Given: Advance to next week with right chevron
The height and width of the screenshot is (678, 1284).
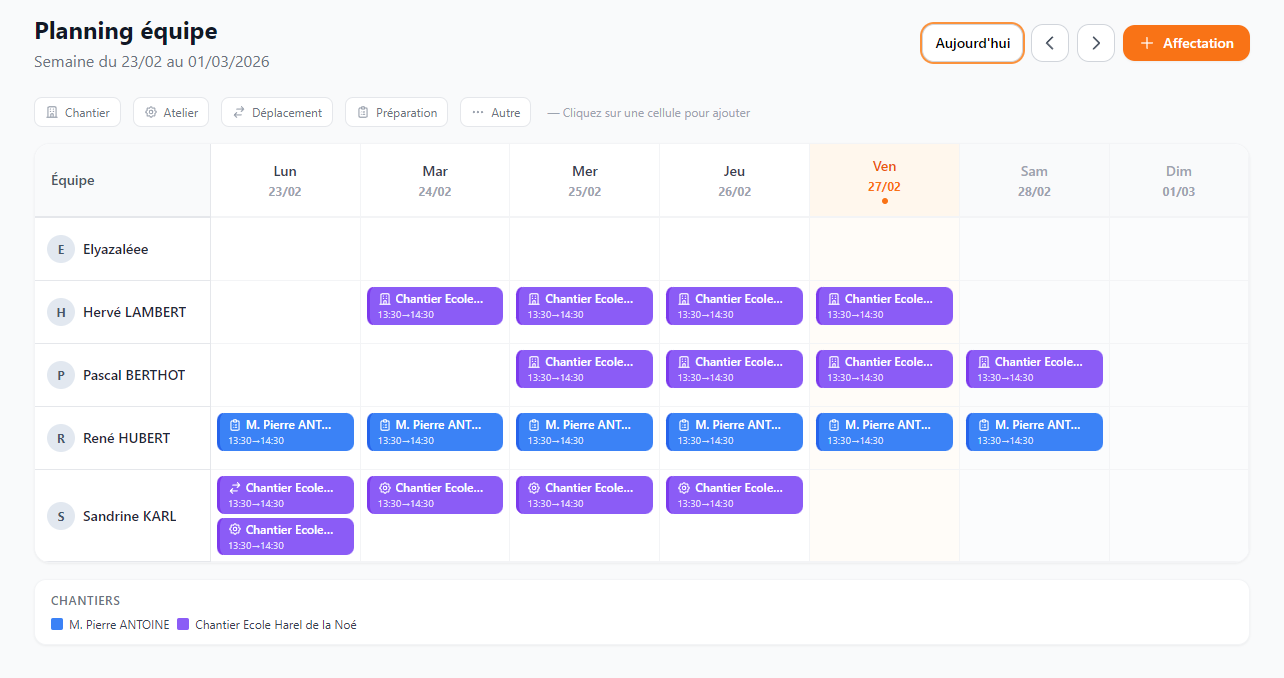Looking at the screenshot, I should [1096, 43].
